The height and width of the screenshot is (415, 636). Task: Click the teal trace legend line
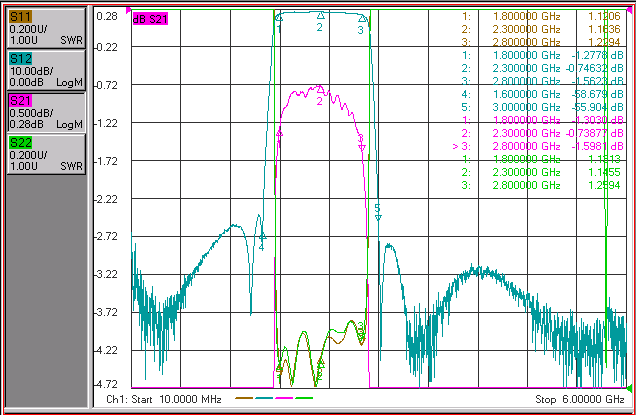click(264, 398)
